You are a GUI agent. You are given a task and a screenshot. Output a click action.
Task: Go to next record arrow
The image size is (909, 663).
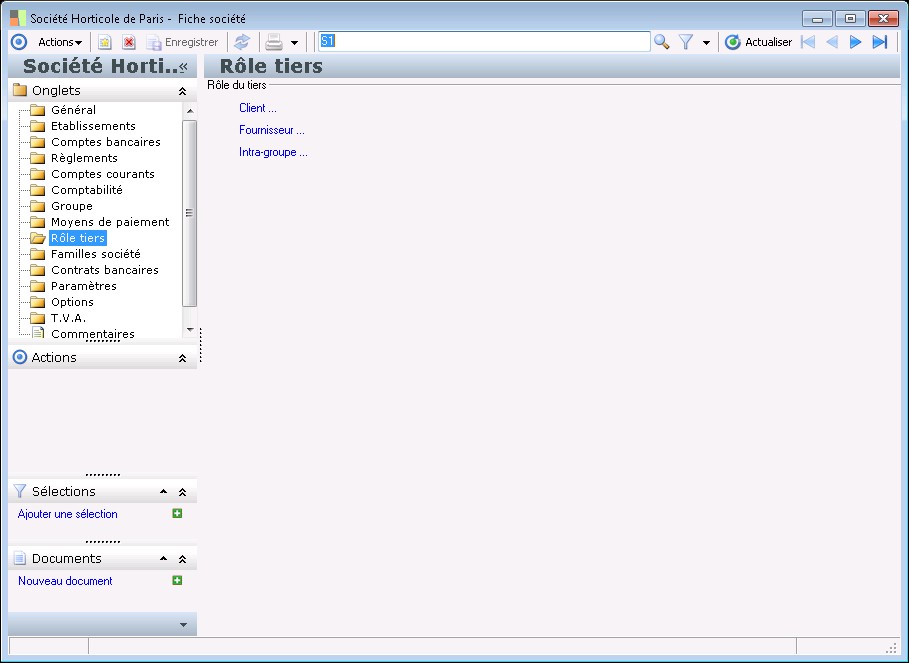coord(855,42)
